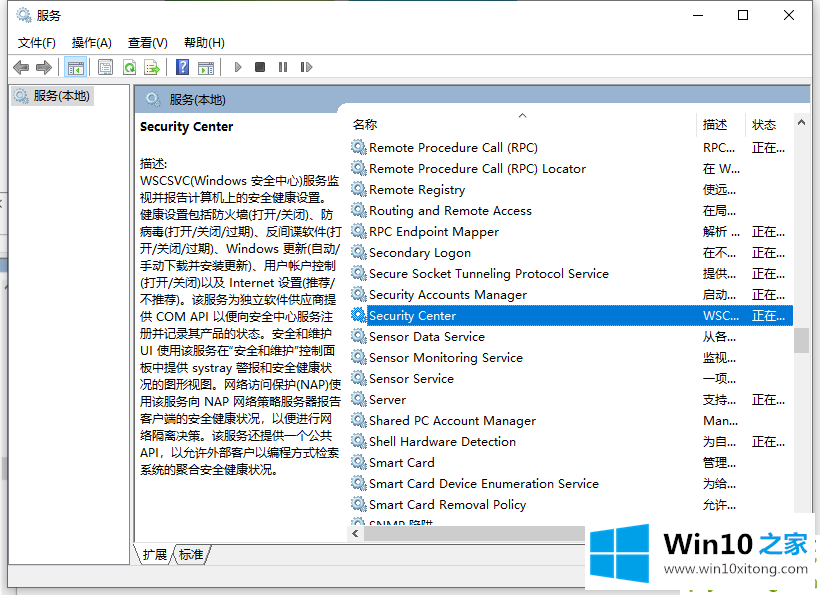
Task: Click the horizontal scrollbar left arrow
Action: [356, 533]
